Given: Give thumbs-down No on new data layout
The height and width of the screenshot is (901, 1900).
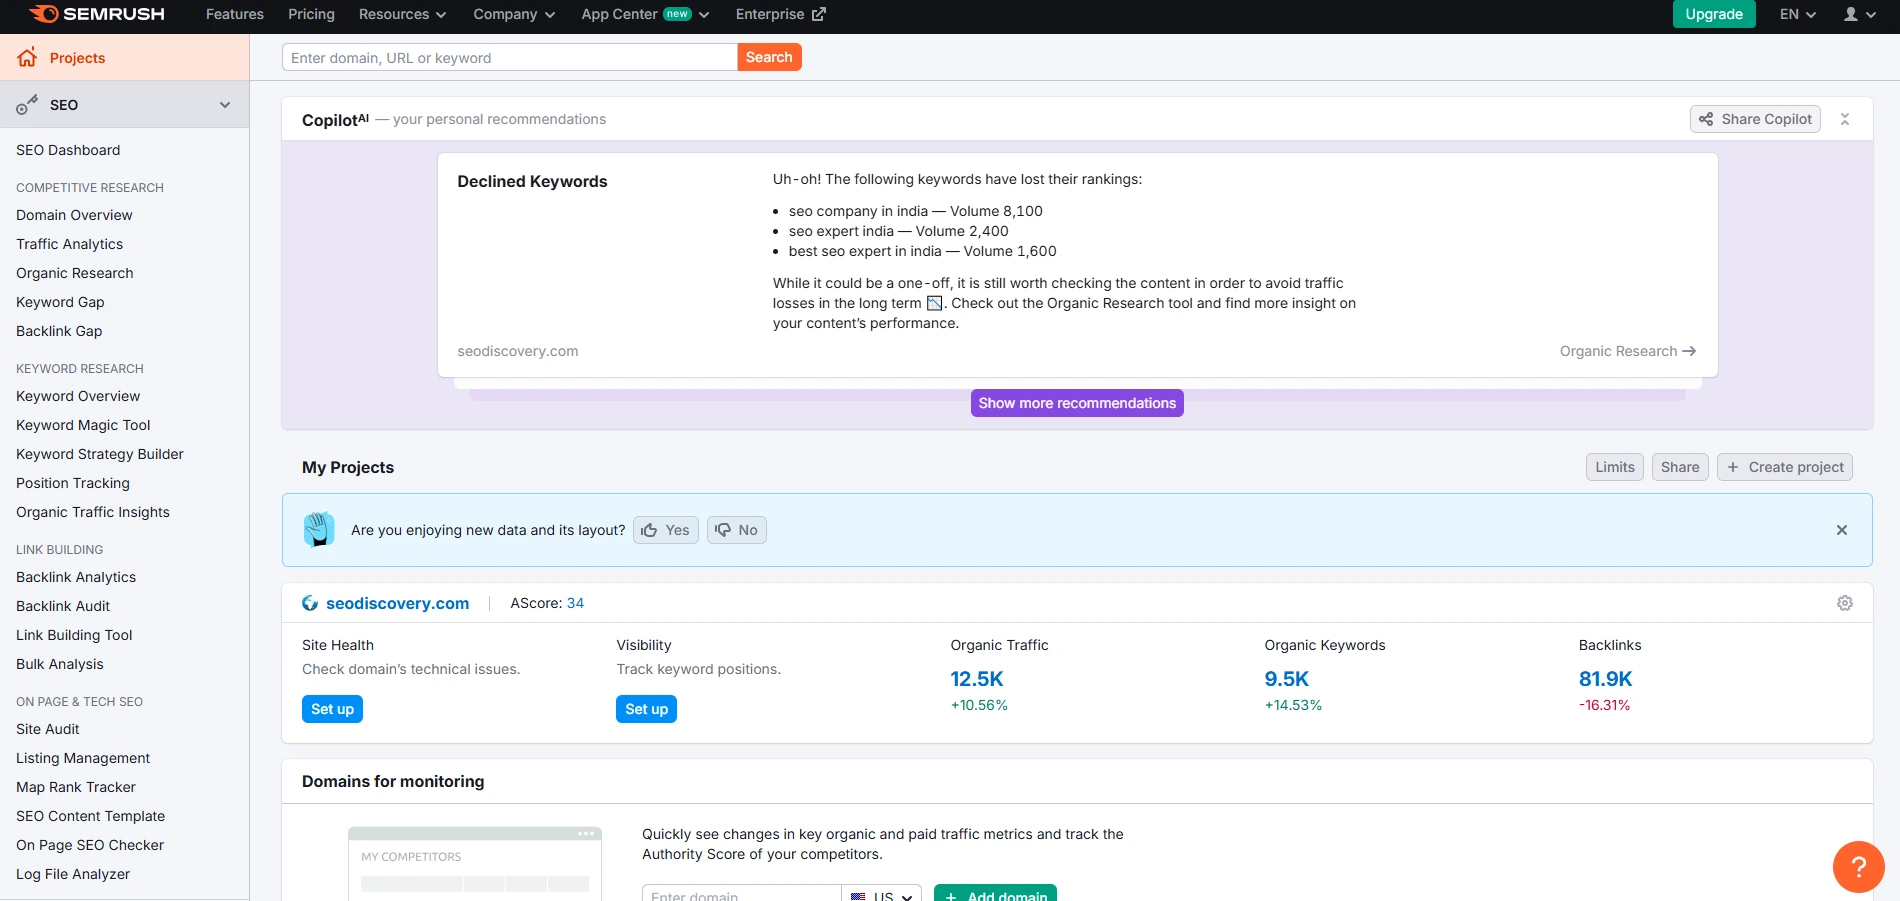Looking at the screenshot, I should click(736, 530).
